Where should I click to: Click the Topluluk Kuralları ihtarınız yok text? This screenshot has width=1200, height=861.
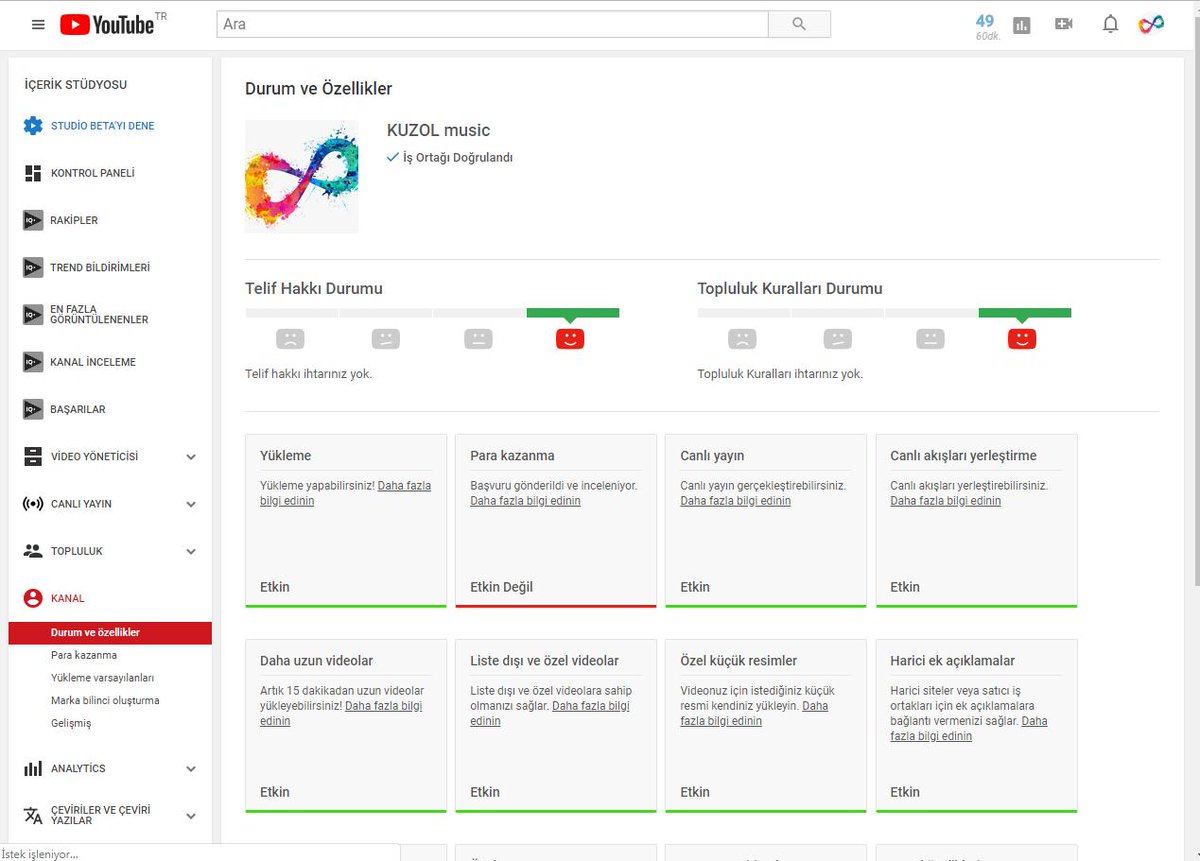pos(780,374)
